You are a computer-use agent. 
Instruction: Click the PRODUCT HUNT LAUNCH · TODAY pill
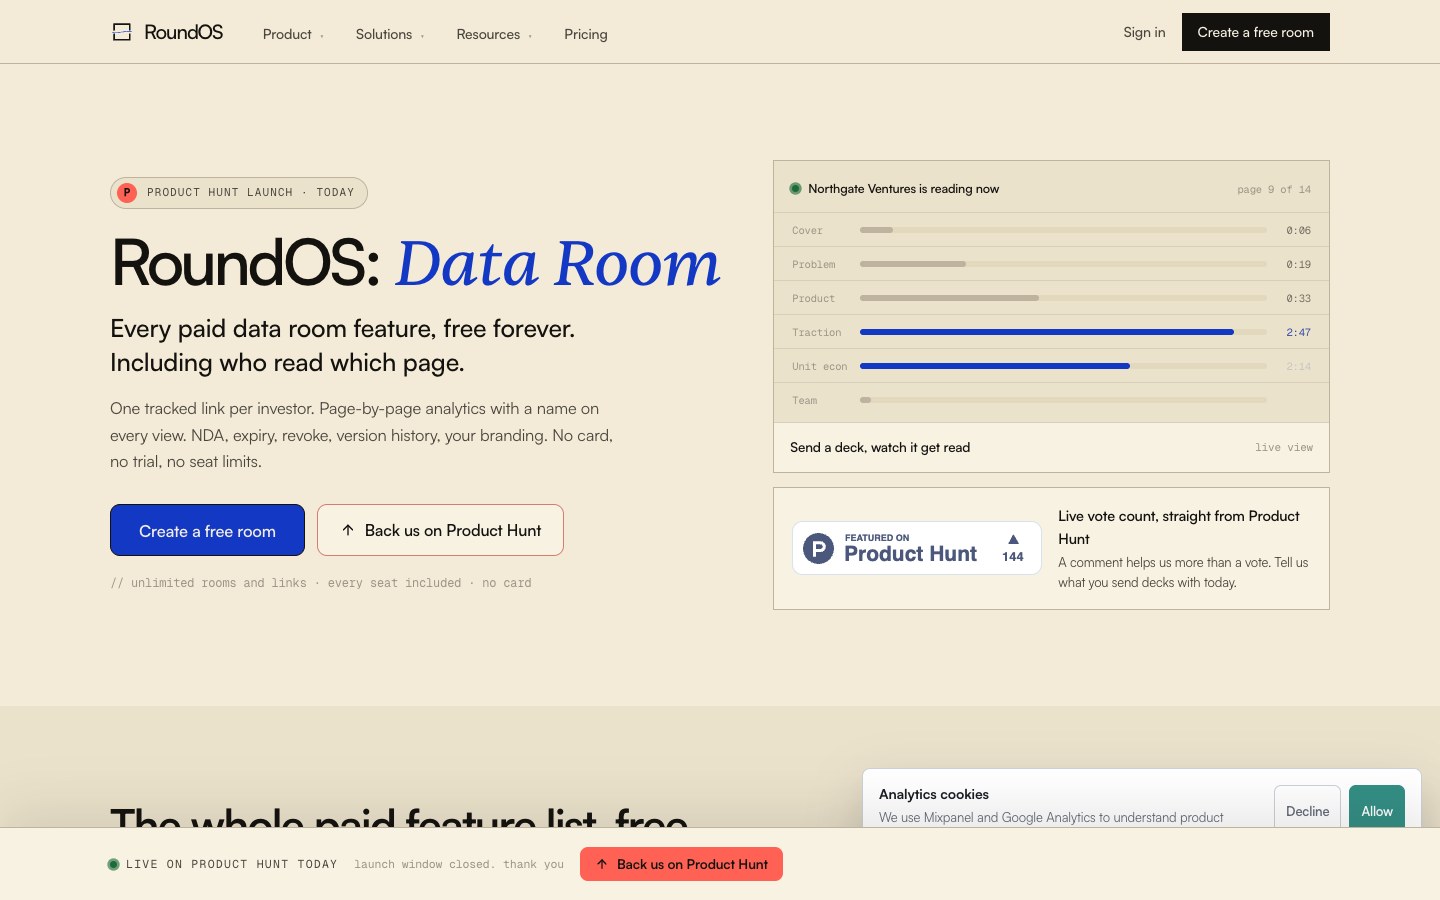click(x=239, y=193)
